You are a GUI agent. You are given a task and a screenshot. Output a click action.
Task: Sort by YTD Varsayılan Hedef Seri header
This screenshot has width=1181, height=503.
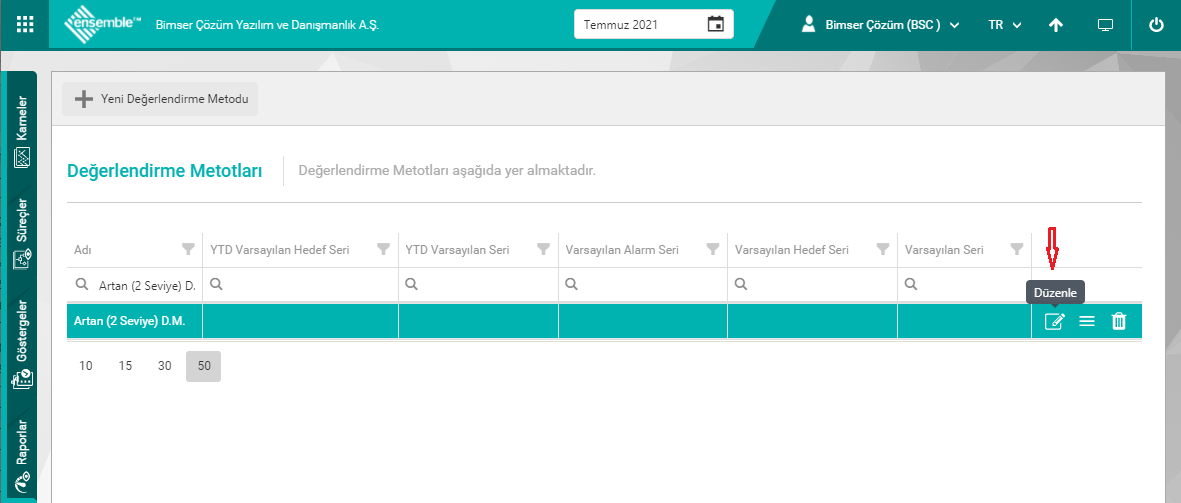coord(279,250)
